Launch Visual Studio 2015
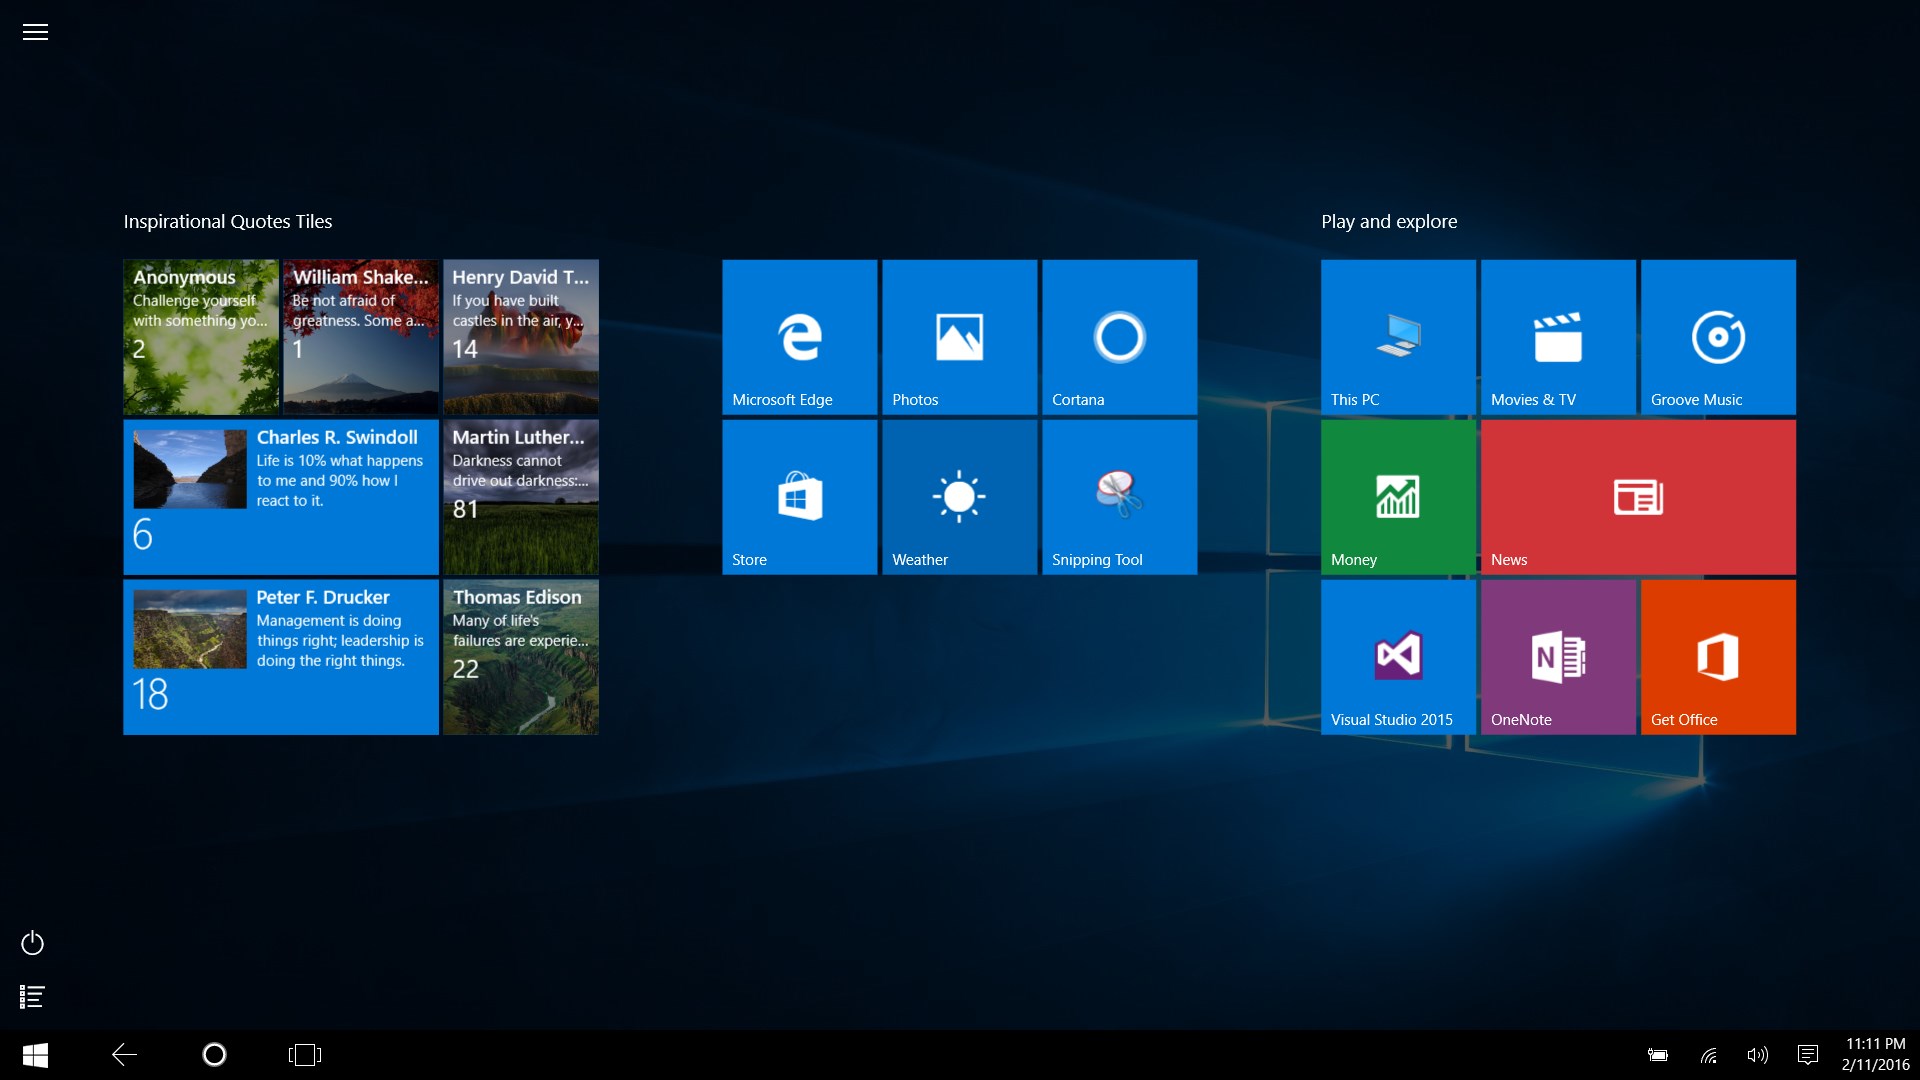 pos(1398,657)
